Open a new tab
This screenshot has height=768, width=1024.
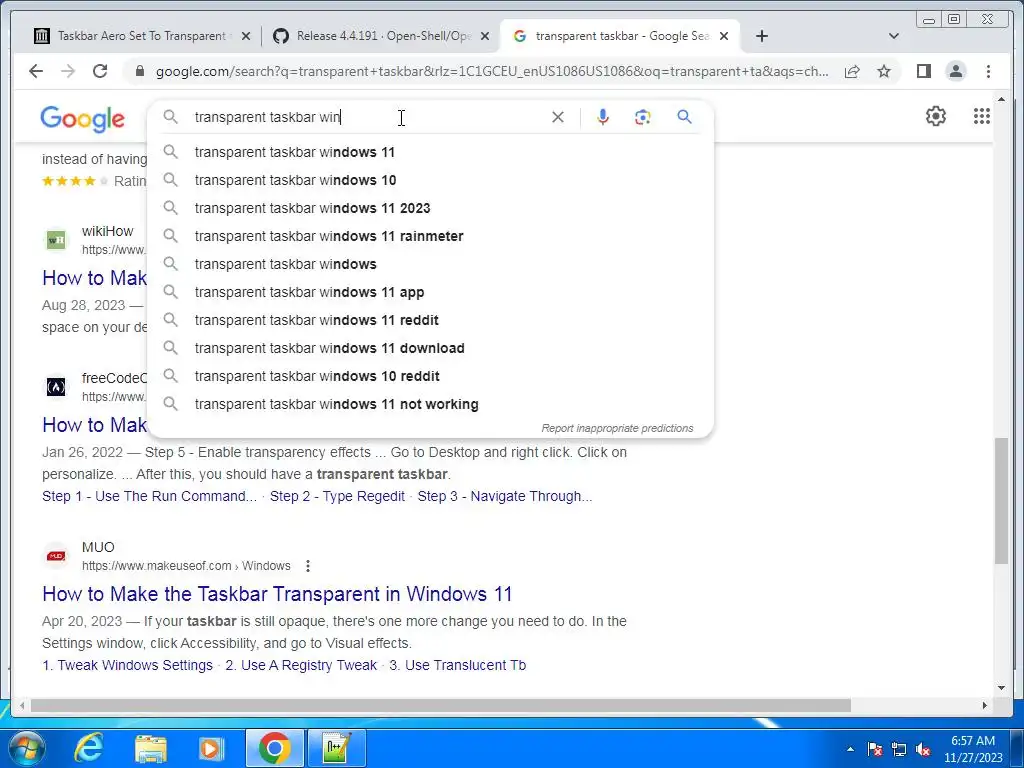coord(761,36)
